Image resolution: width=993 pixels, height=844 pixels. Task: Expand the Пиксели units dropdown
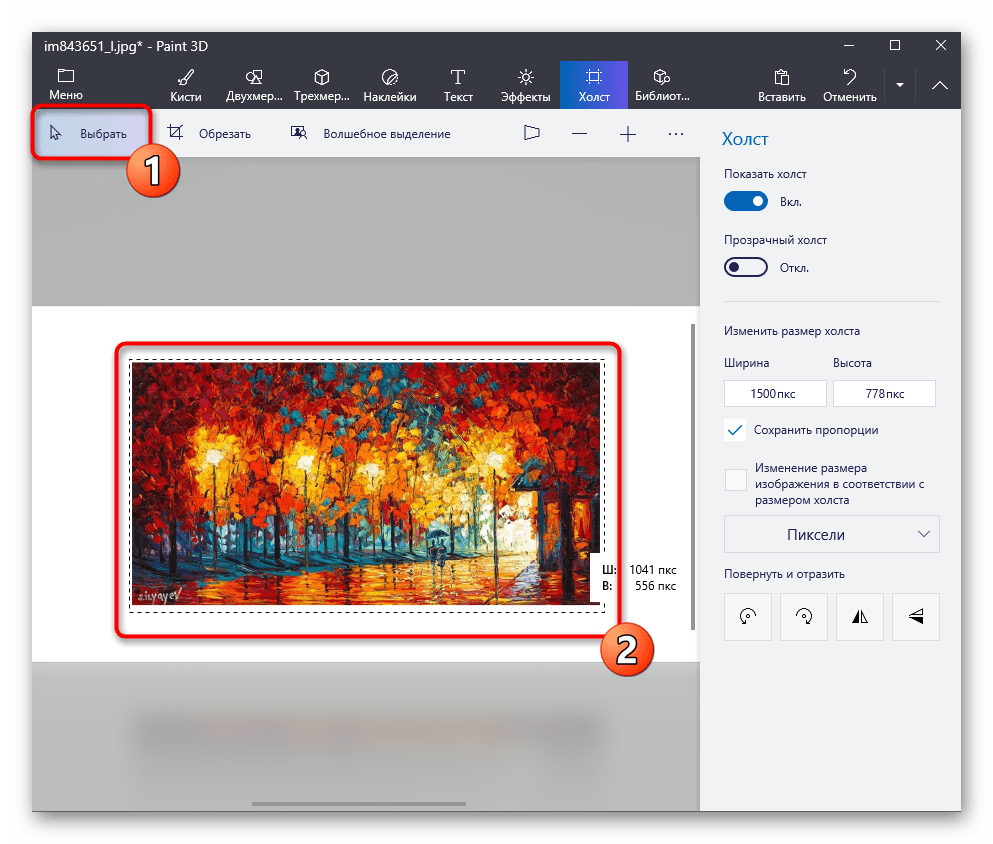click(x=831, y=535)
